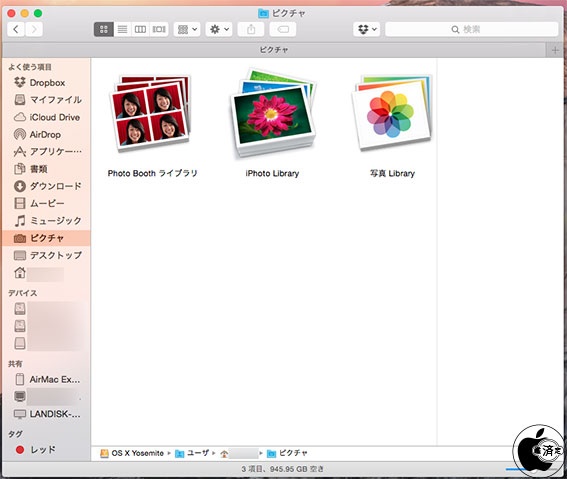Switch to column view mode
The height and width of the screenshot is (479, 567).
click(140, 29)
